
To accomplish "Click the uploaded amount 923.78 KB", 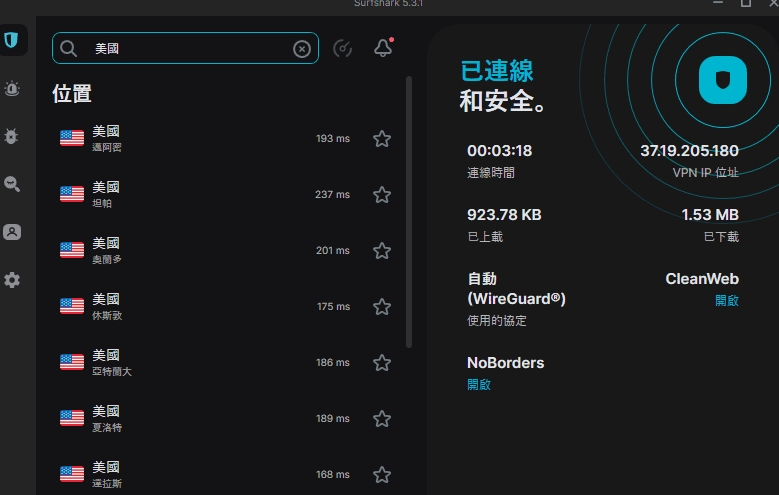I will coord(504,215).
